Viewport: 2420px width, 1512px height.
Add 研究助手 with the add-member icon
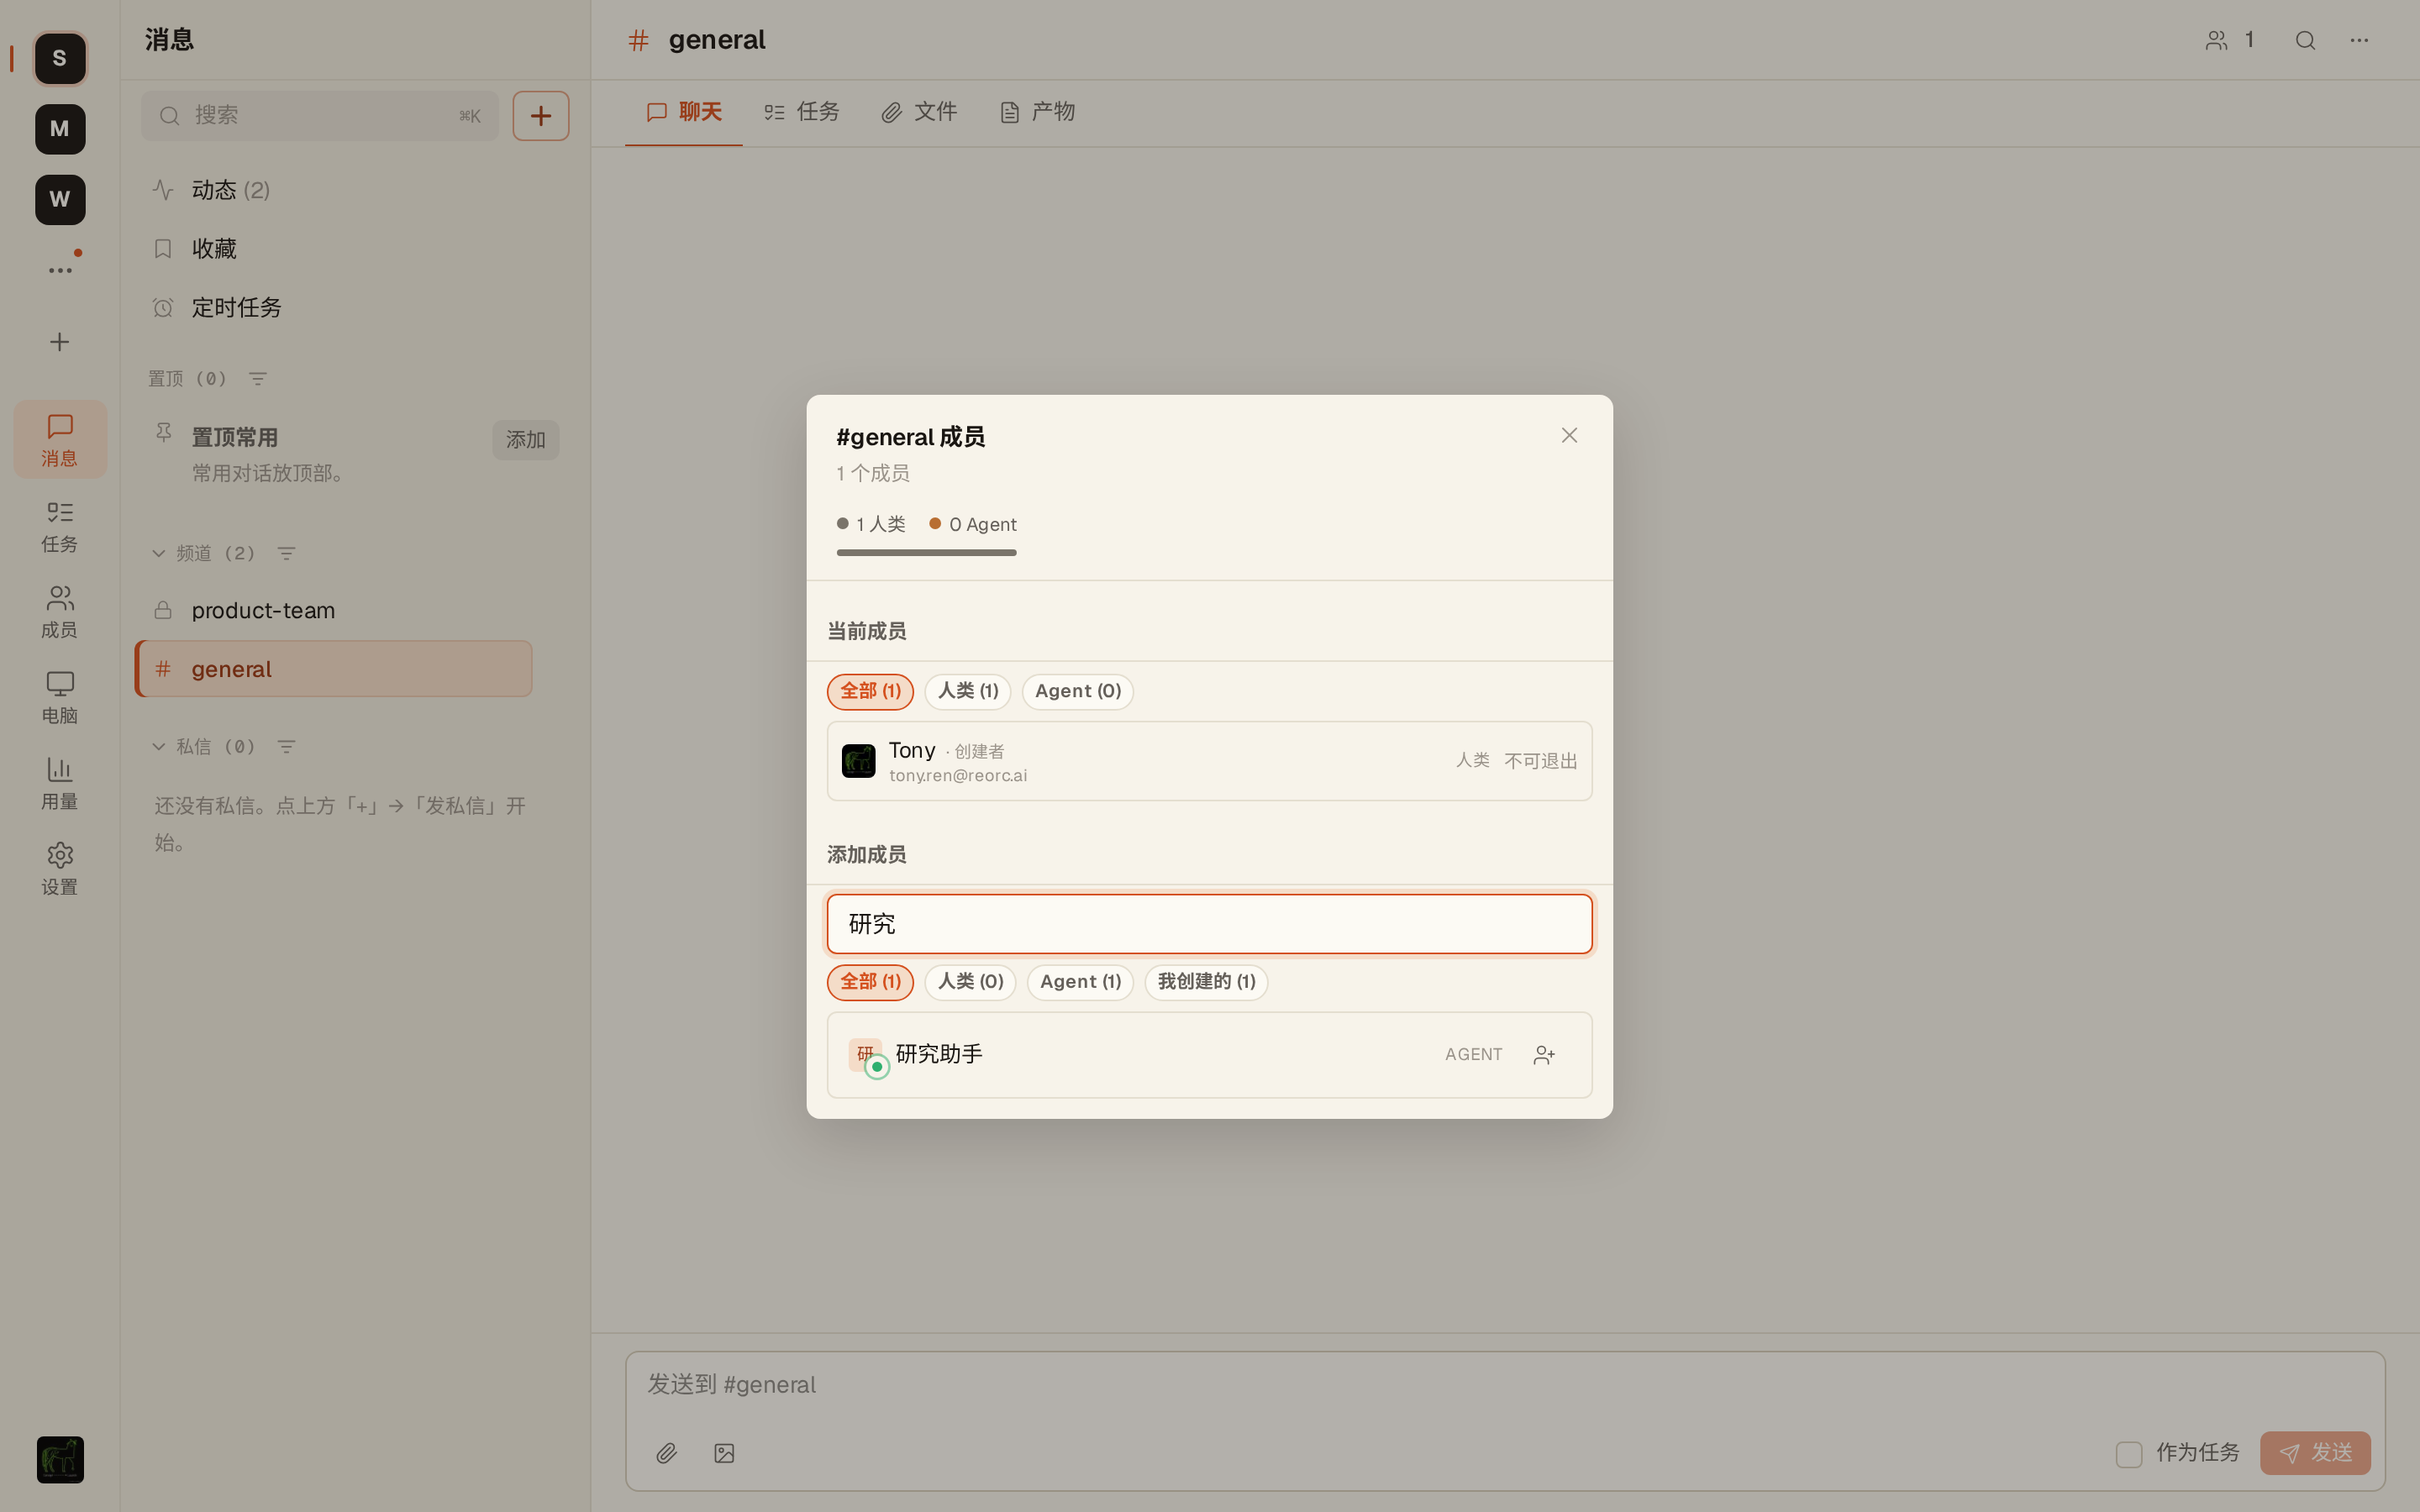point(1544,1055)
